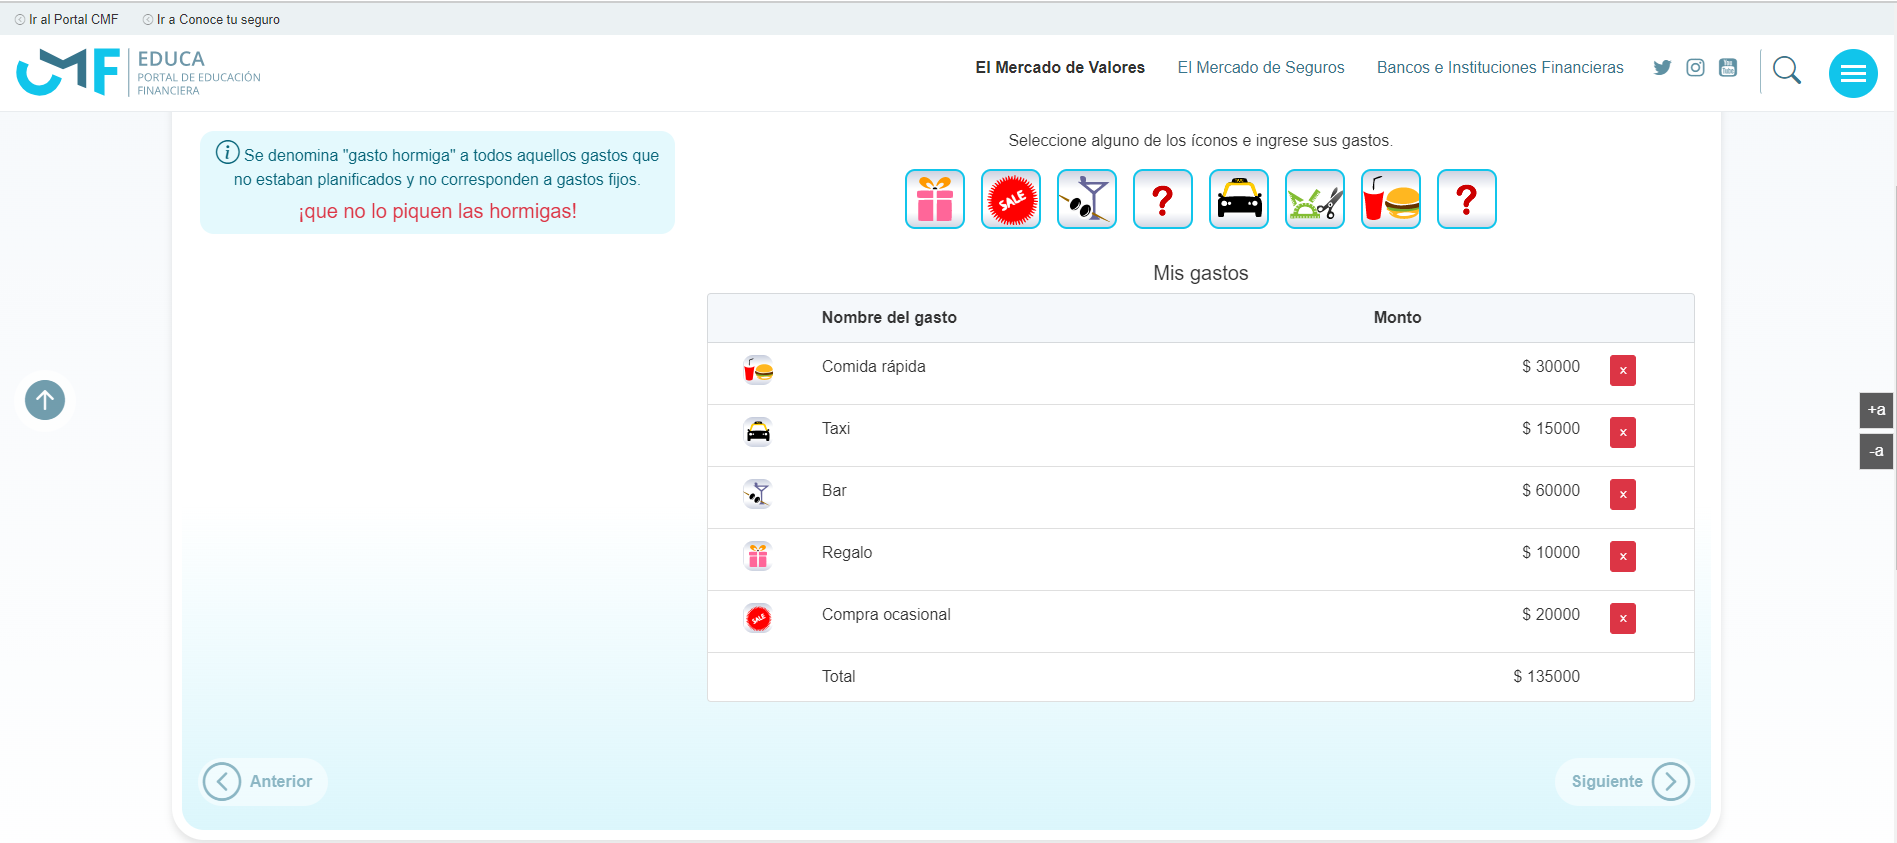The image size is (1897, 843).
Task: Open the Instagram social link
Action: point(1695,67)
